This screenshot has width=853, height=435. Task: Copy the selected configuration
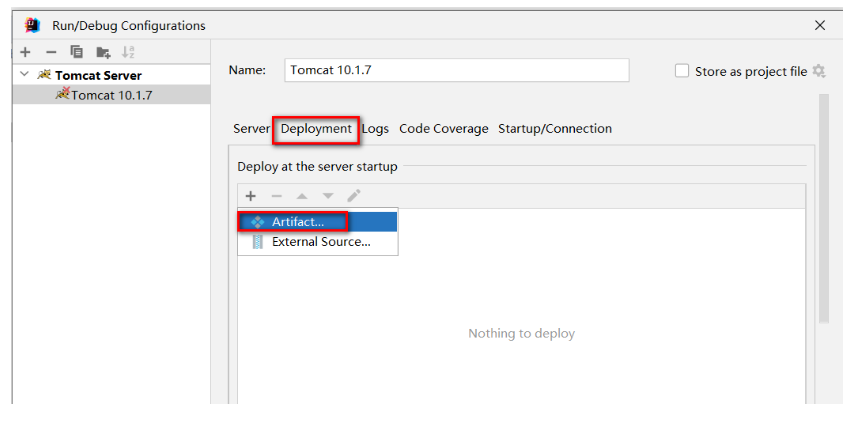point(77,52)
